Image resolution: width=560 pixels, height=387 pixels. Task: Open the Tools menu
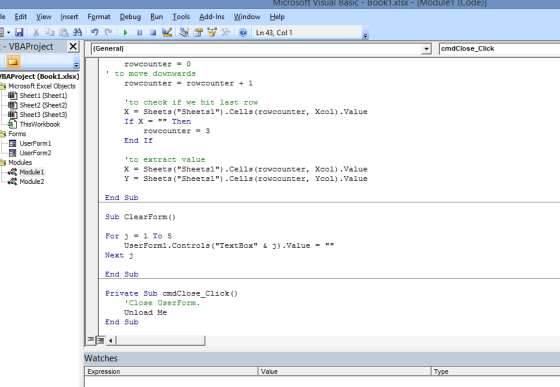tap(181, 17)
